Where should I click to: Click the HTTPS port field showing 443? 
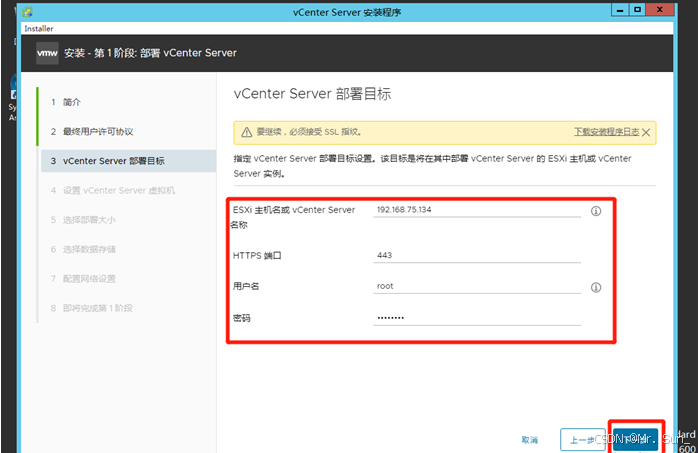click(x=477, y=255)
